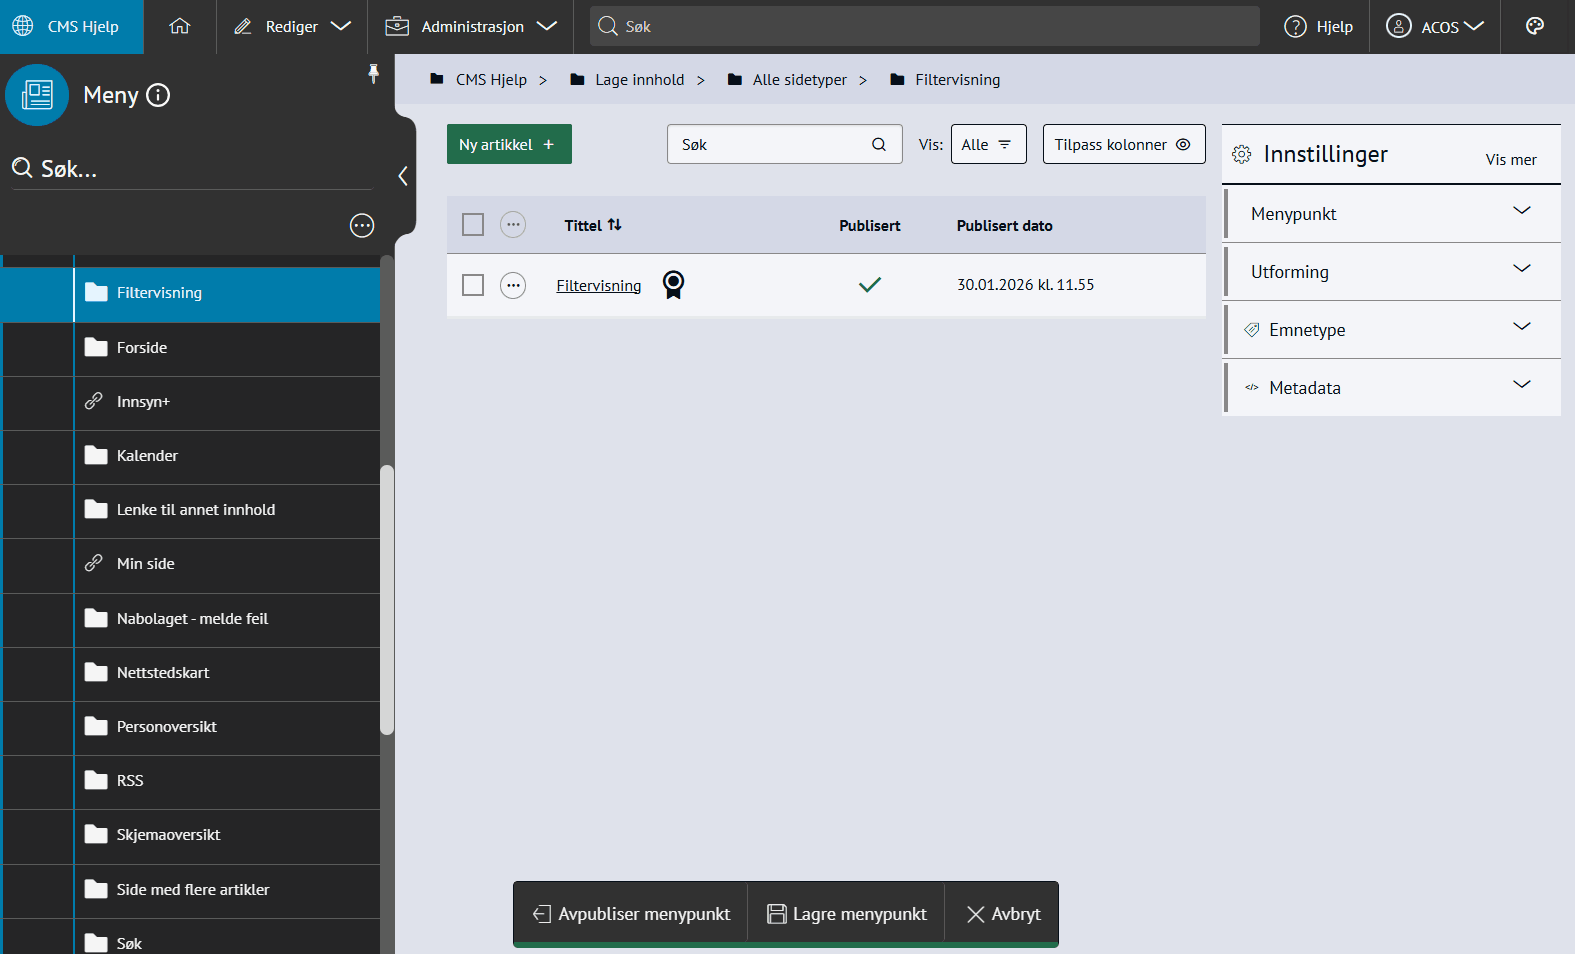The width and height of the screenshot is (1575, 954).
Task: Click the info icon beside Meny
Action: [158, 95]
